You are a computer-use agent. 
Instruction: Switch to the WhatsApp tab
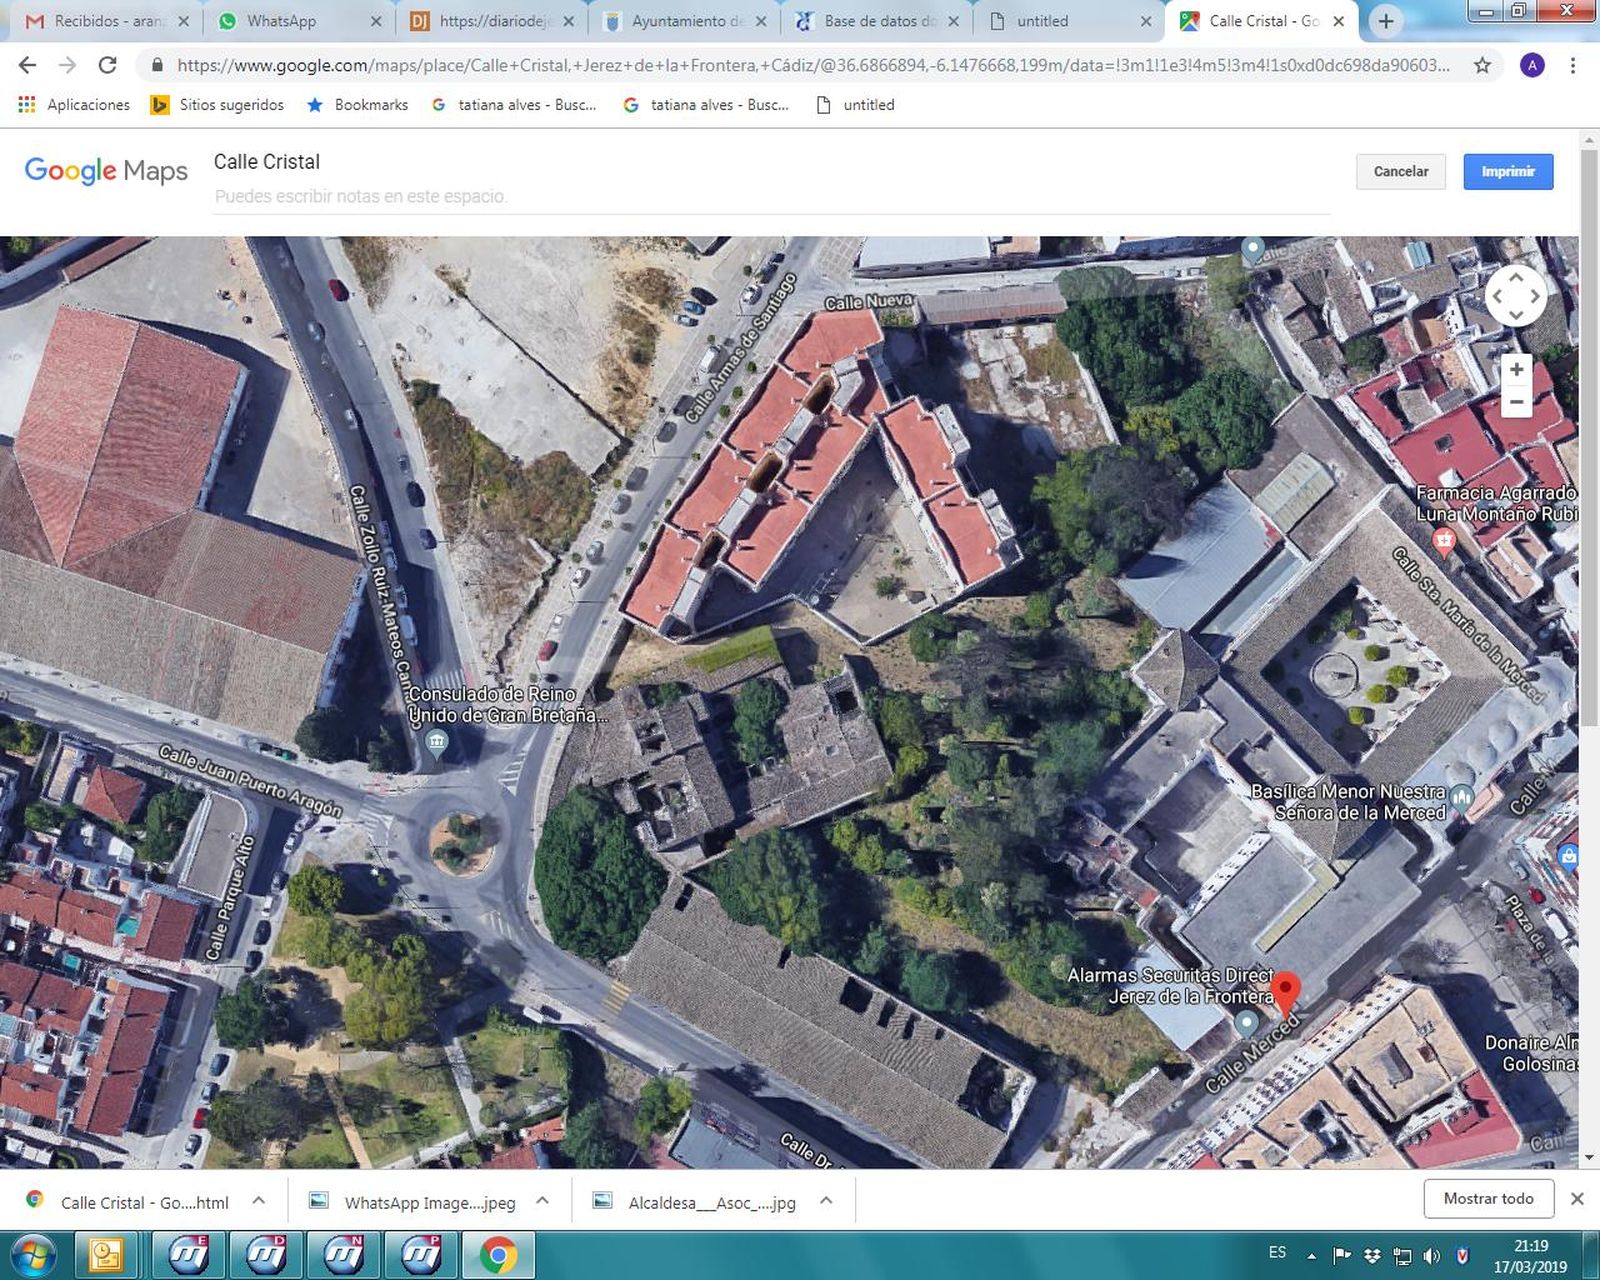(283, 20)
